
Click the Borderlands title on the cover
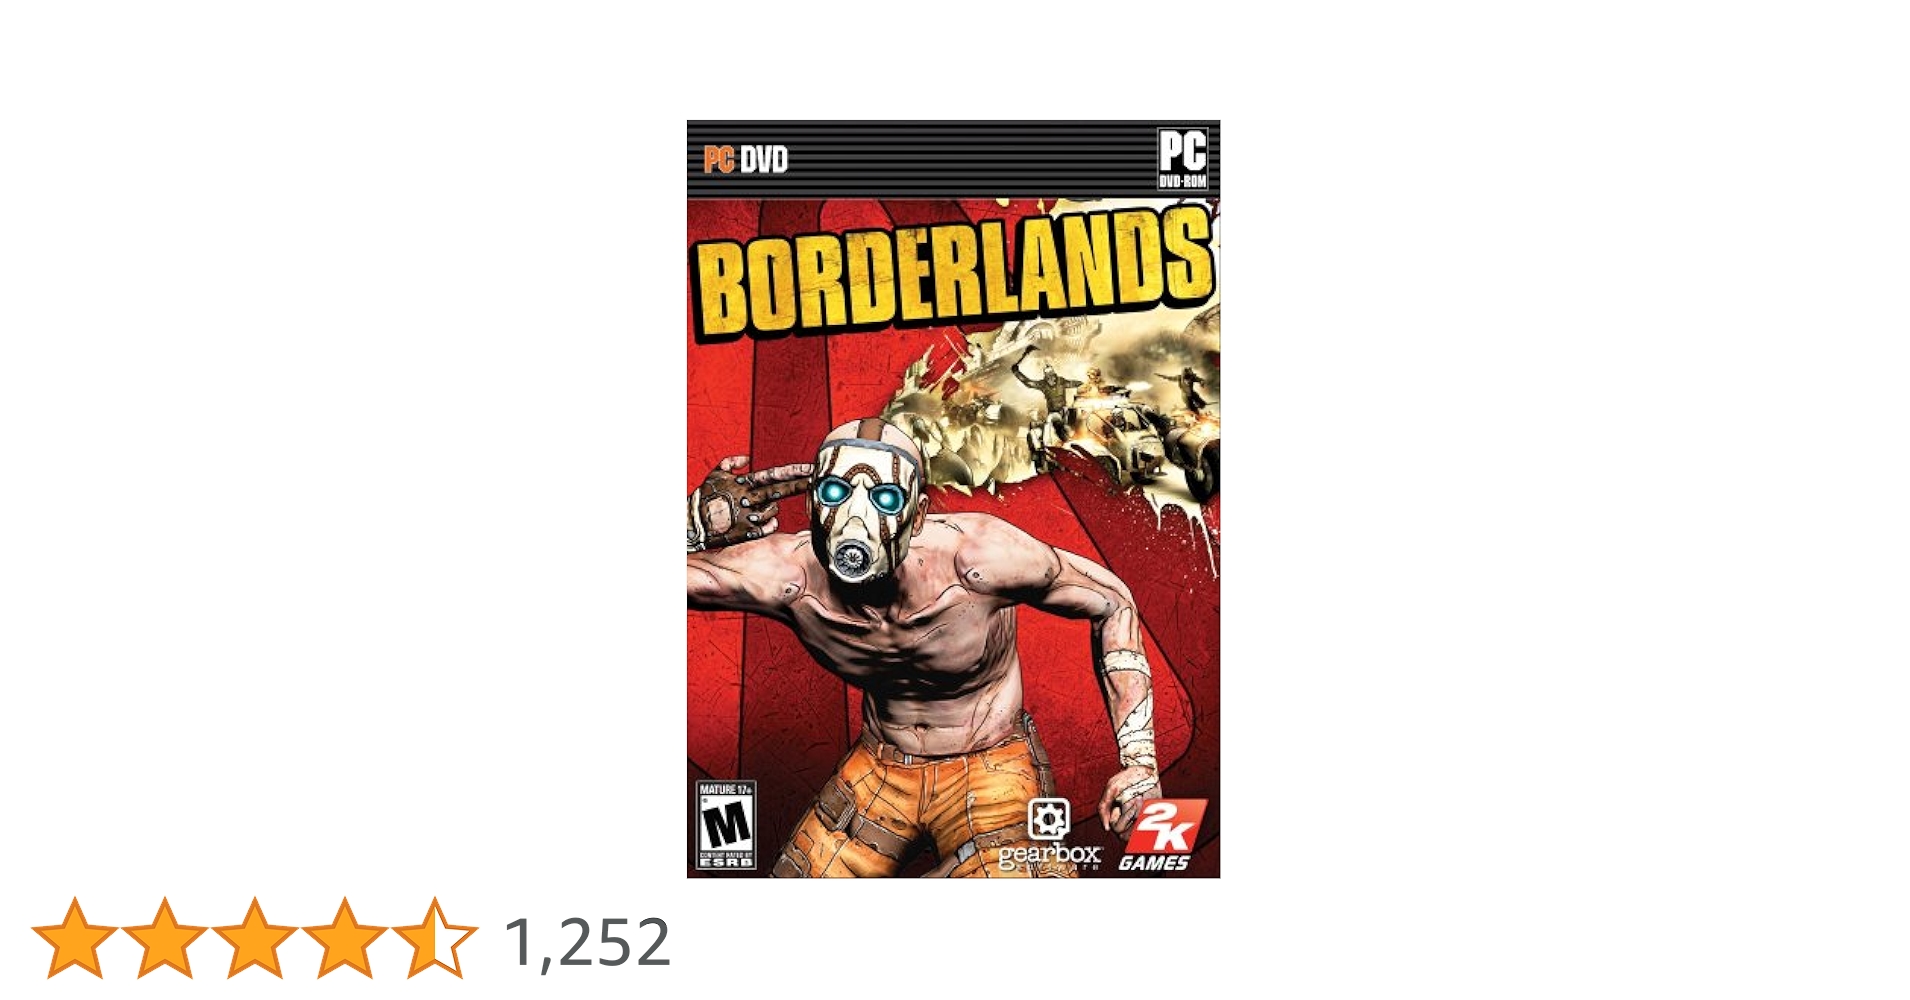point(954,270)
